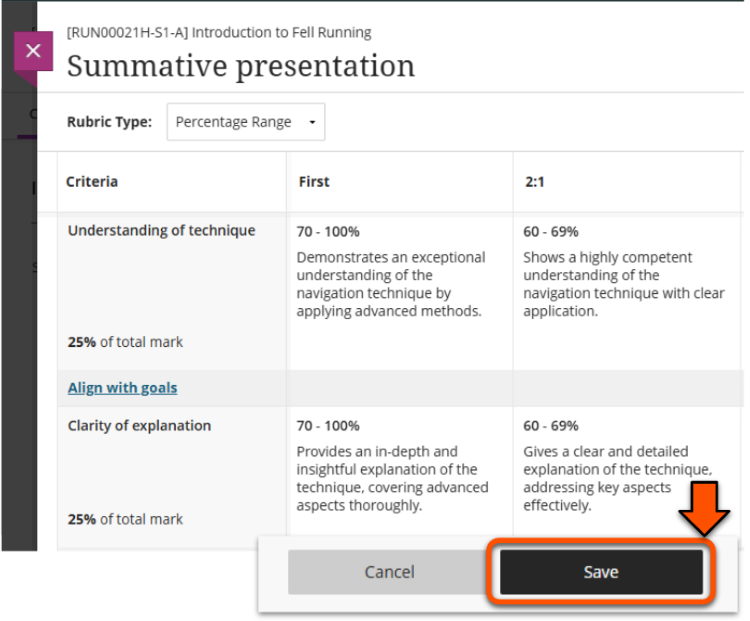Click 60 - 69% range for Understanding of technique

[x=551, y=231]
